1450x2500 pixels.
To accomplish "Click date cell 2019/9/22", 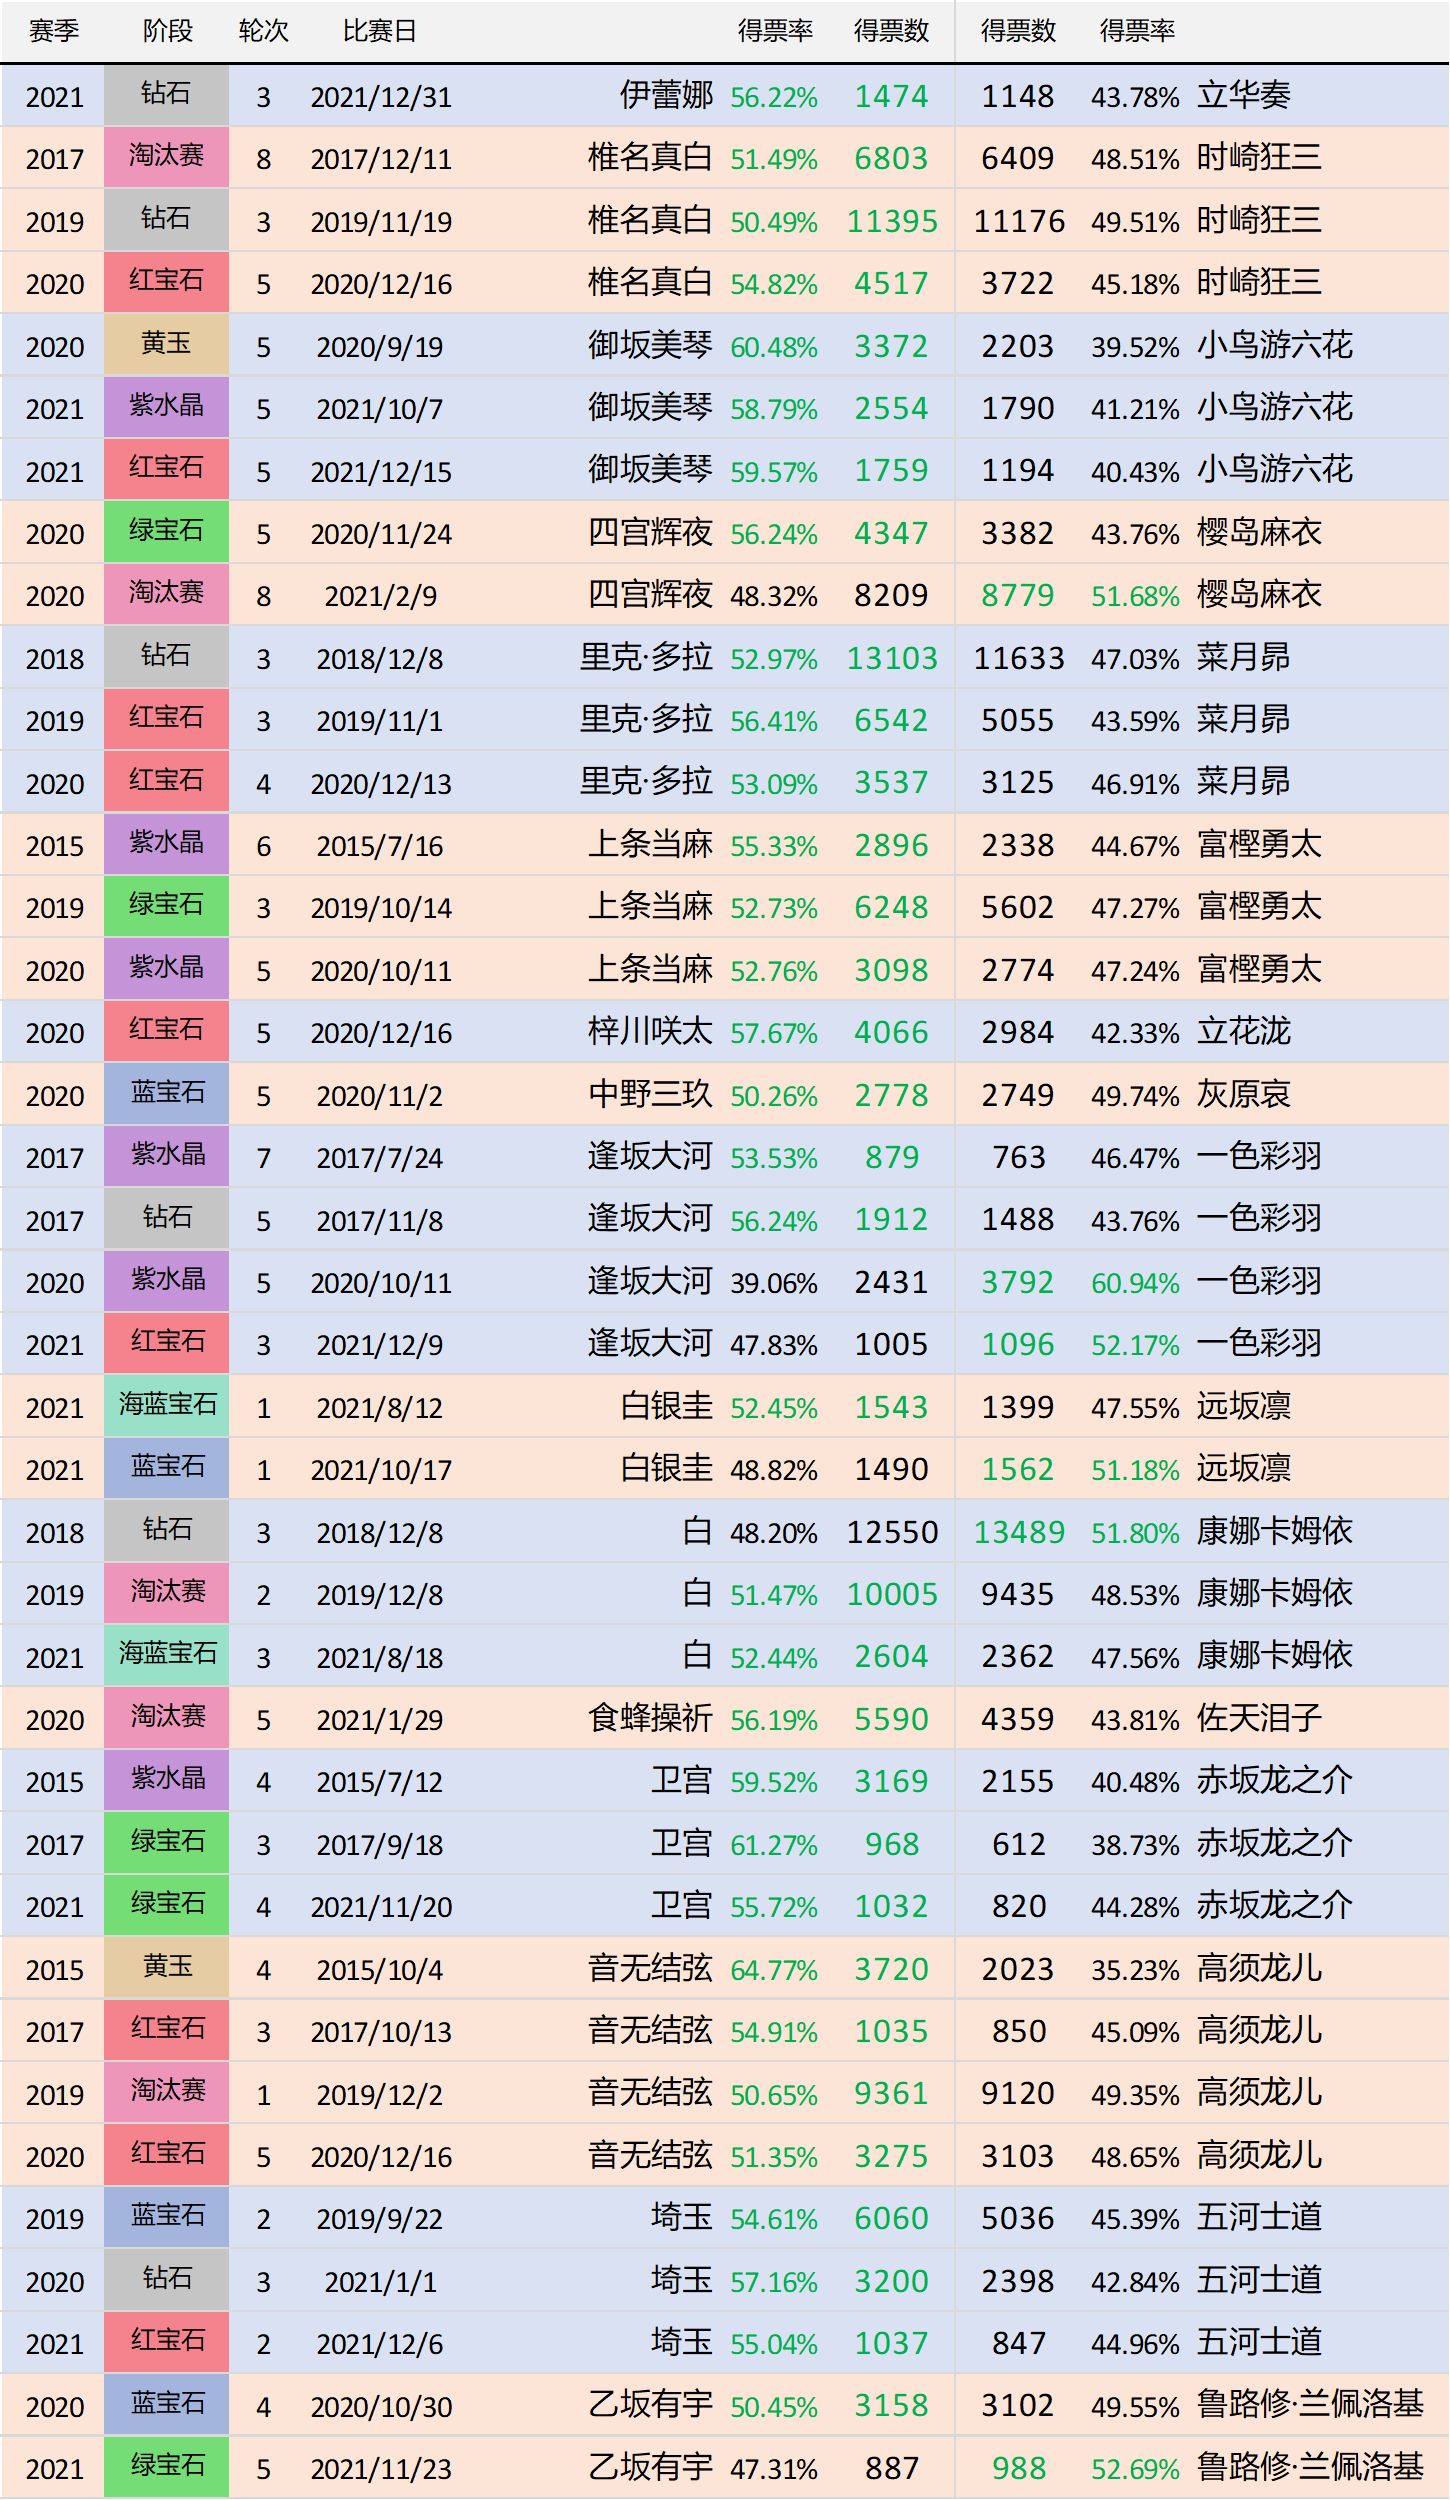I will tap(380, 2219).
